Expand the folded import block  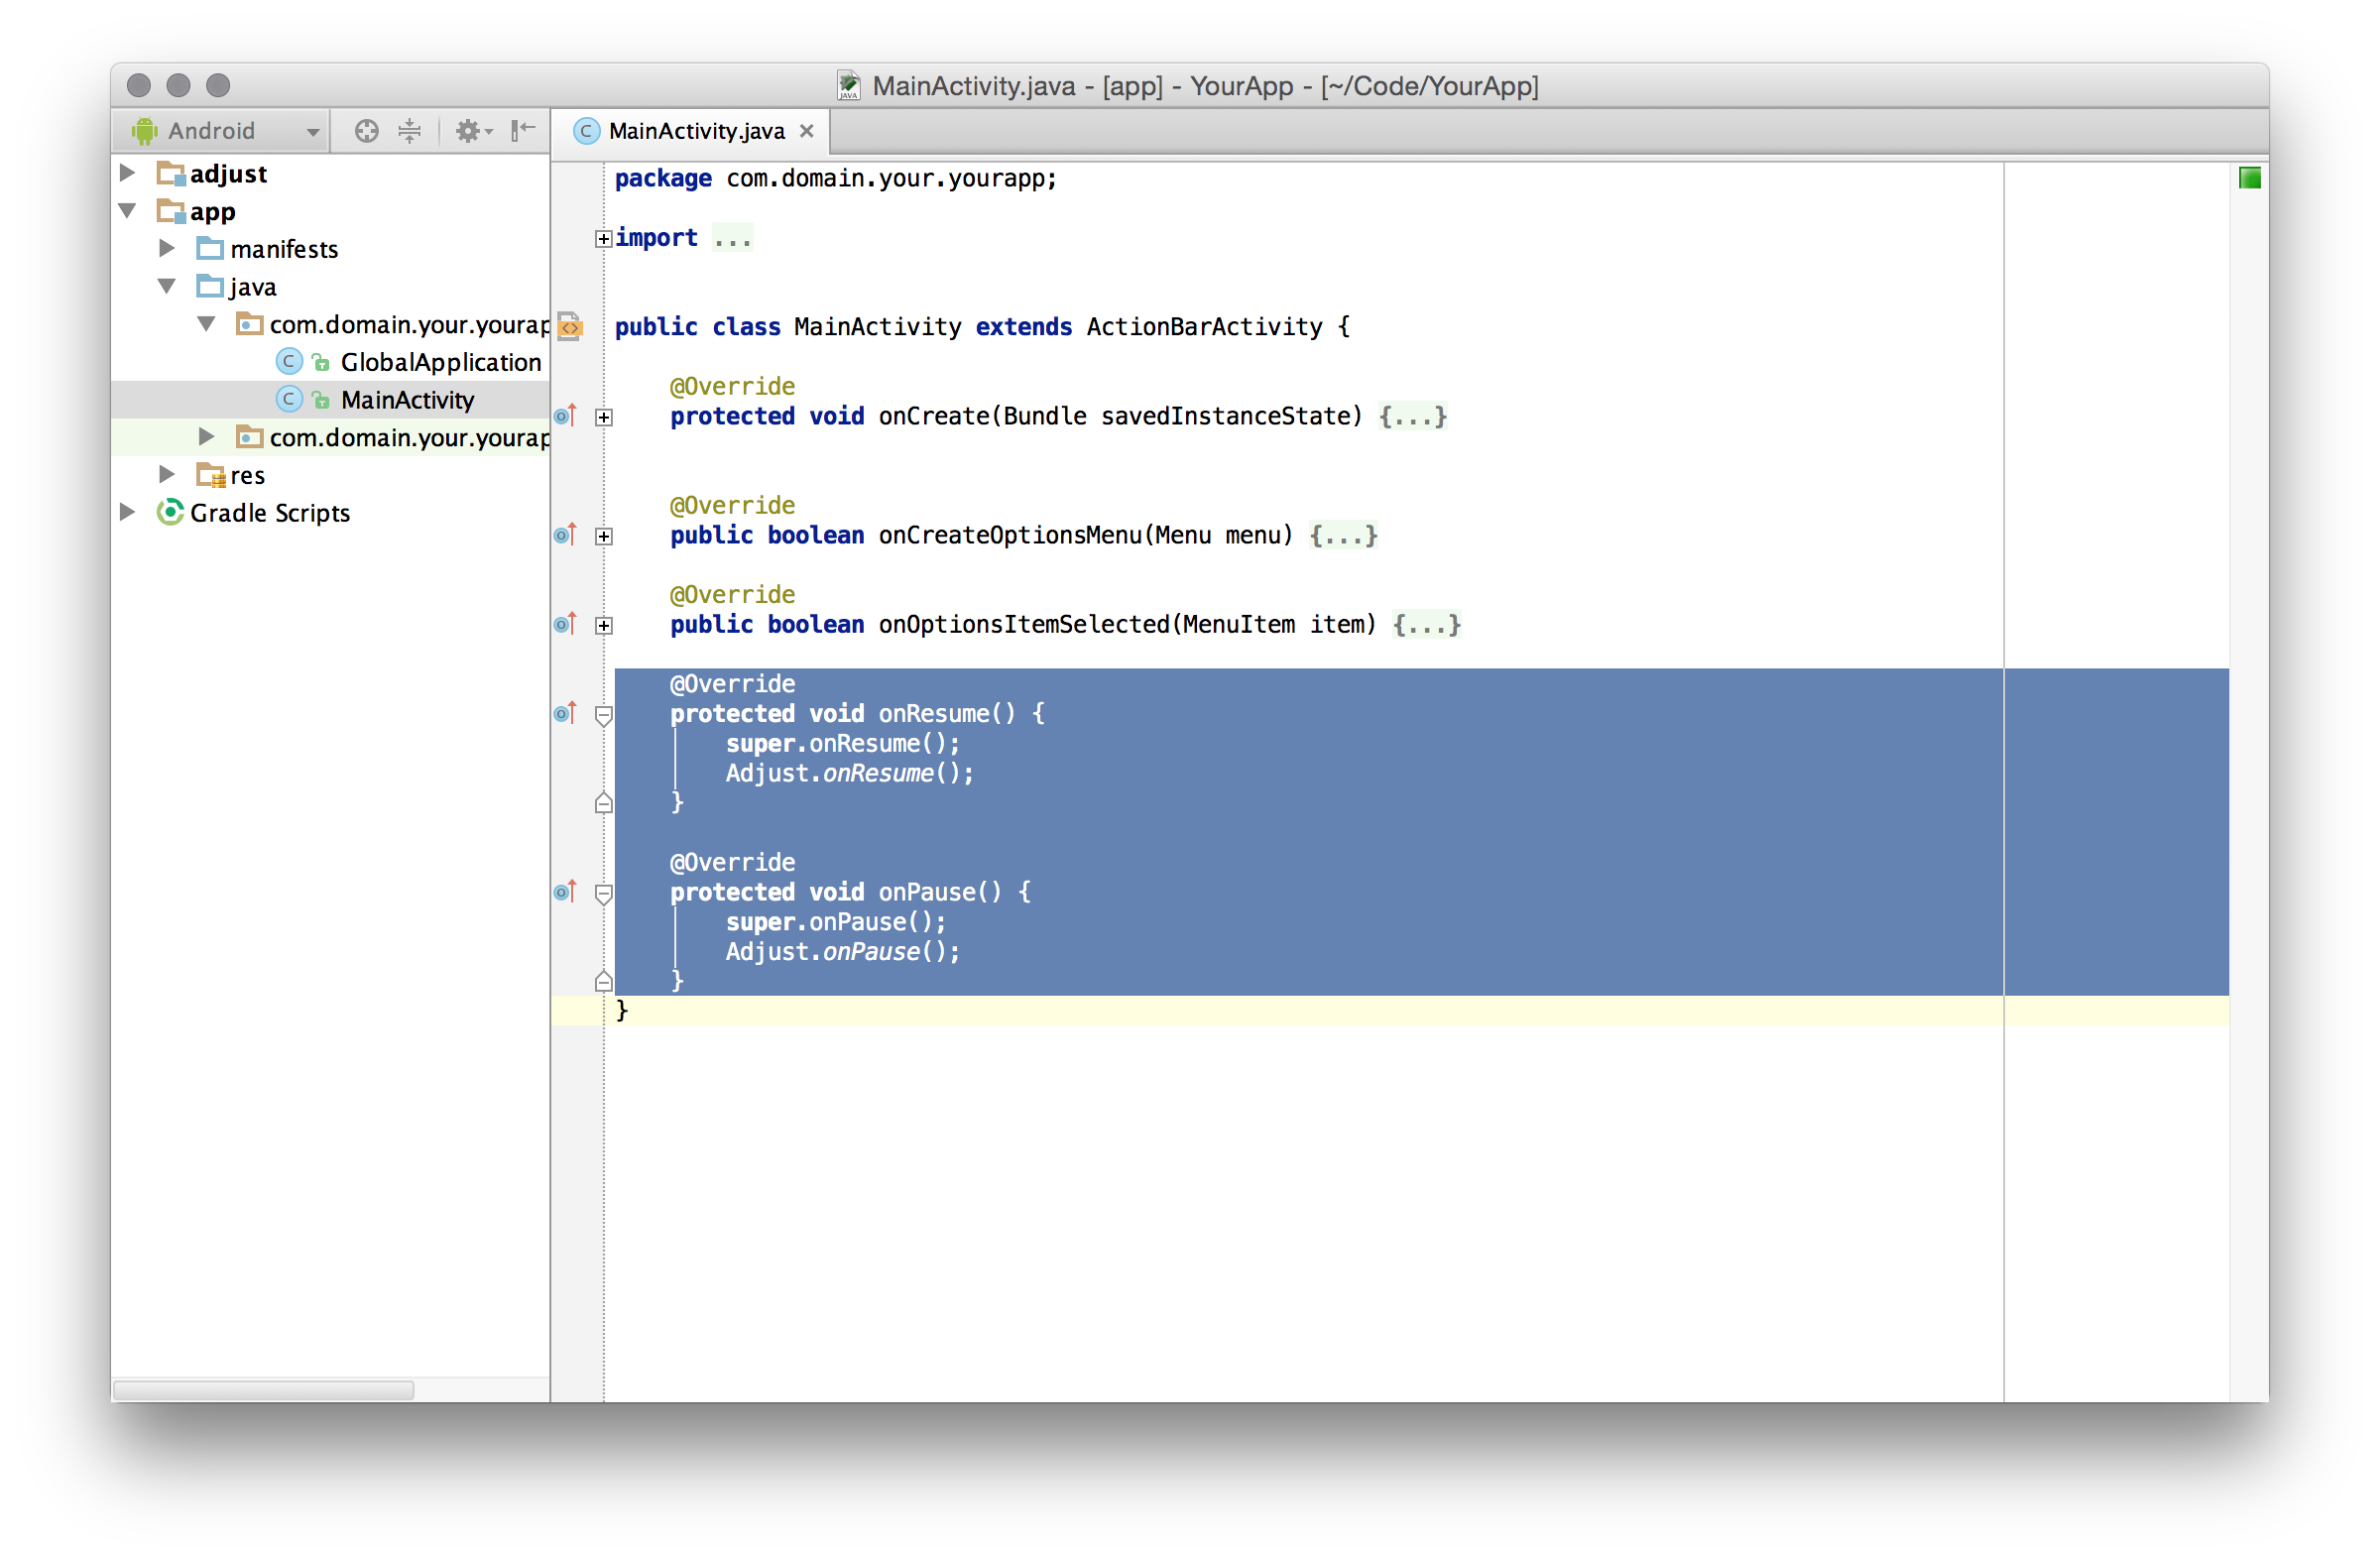pos(603,238)
